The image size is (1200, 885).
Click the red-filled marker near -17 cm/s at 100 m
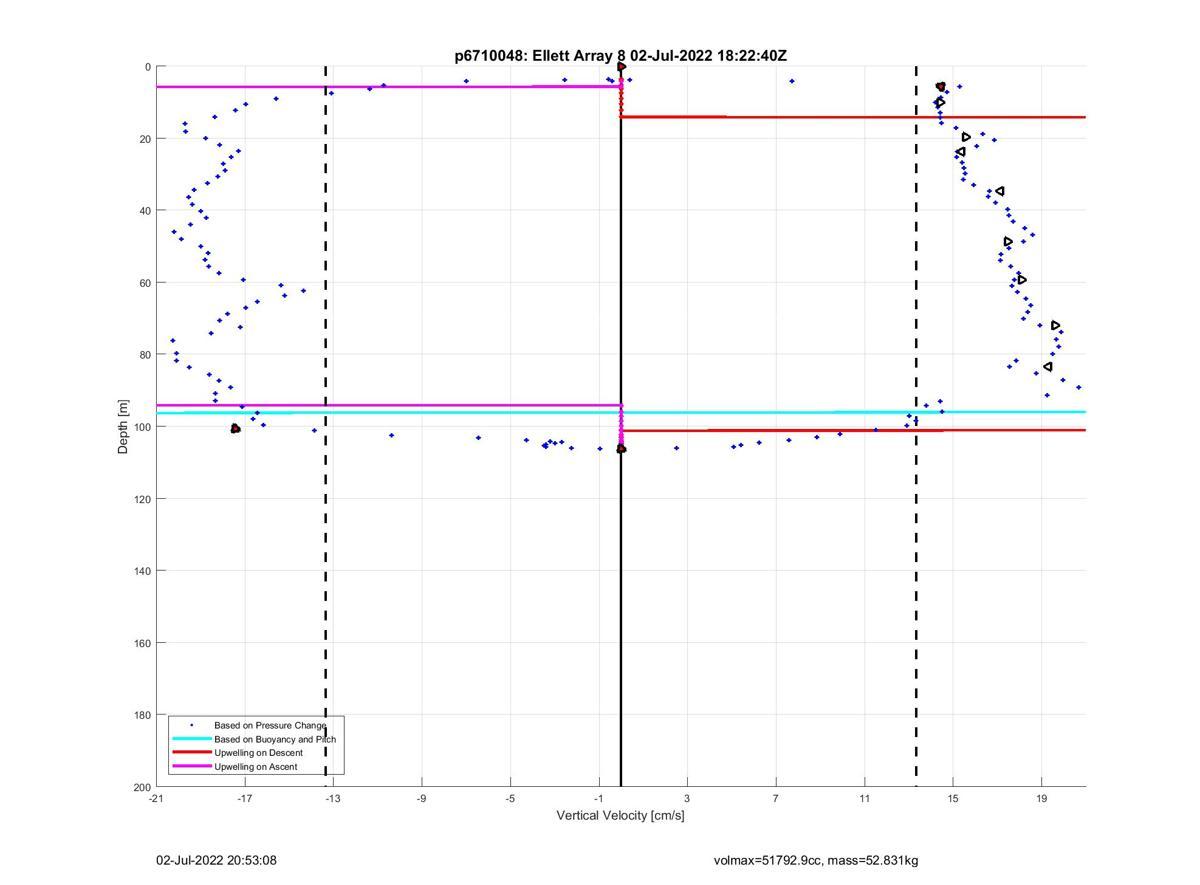[x=236, y=429]
